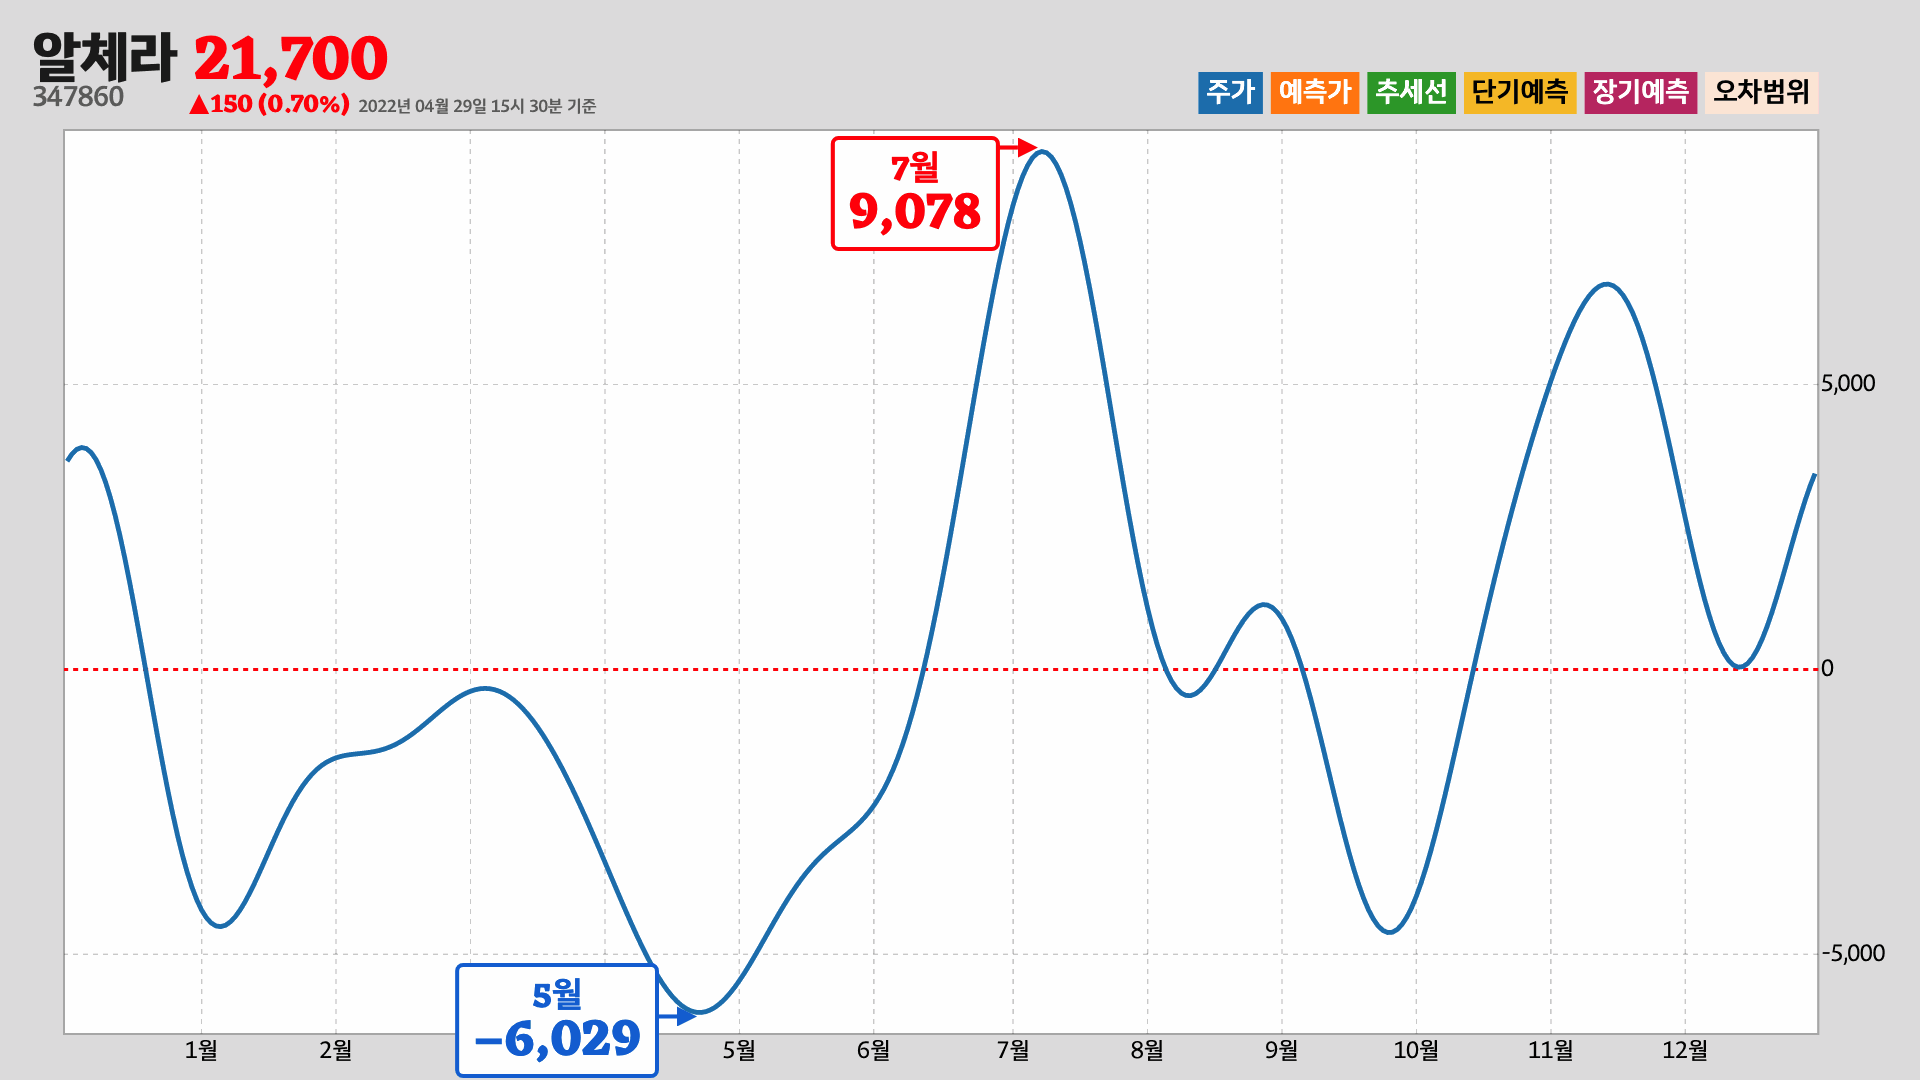Toggle the 예측가 legend item
The height and width of the screenshot is (1080, 1920).
(x=1314, y=92)
